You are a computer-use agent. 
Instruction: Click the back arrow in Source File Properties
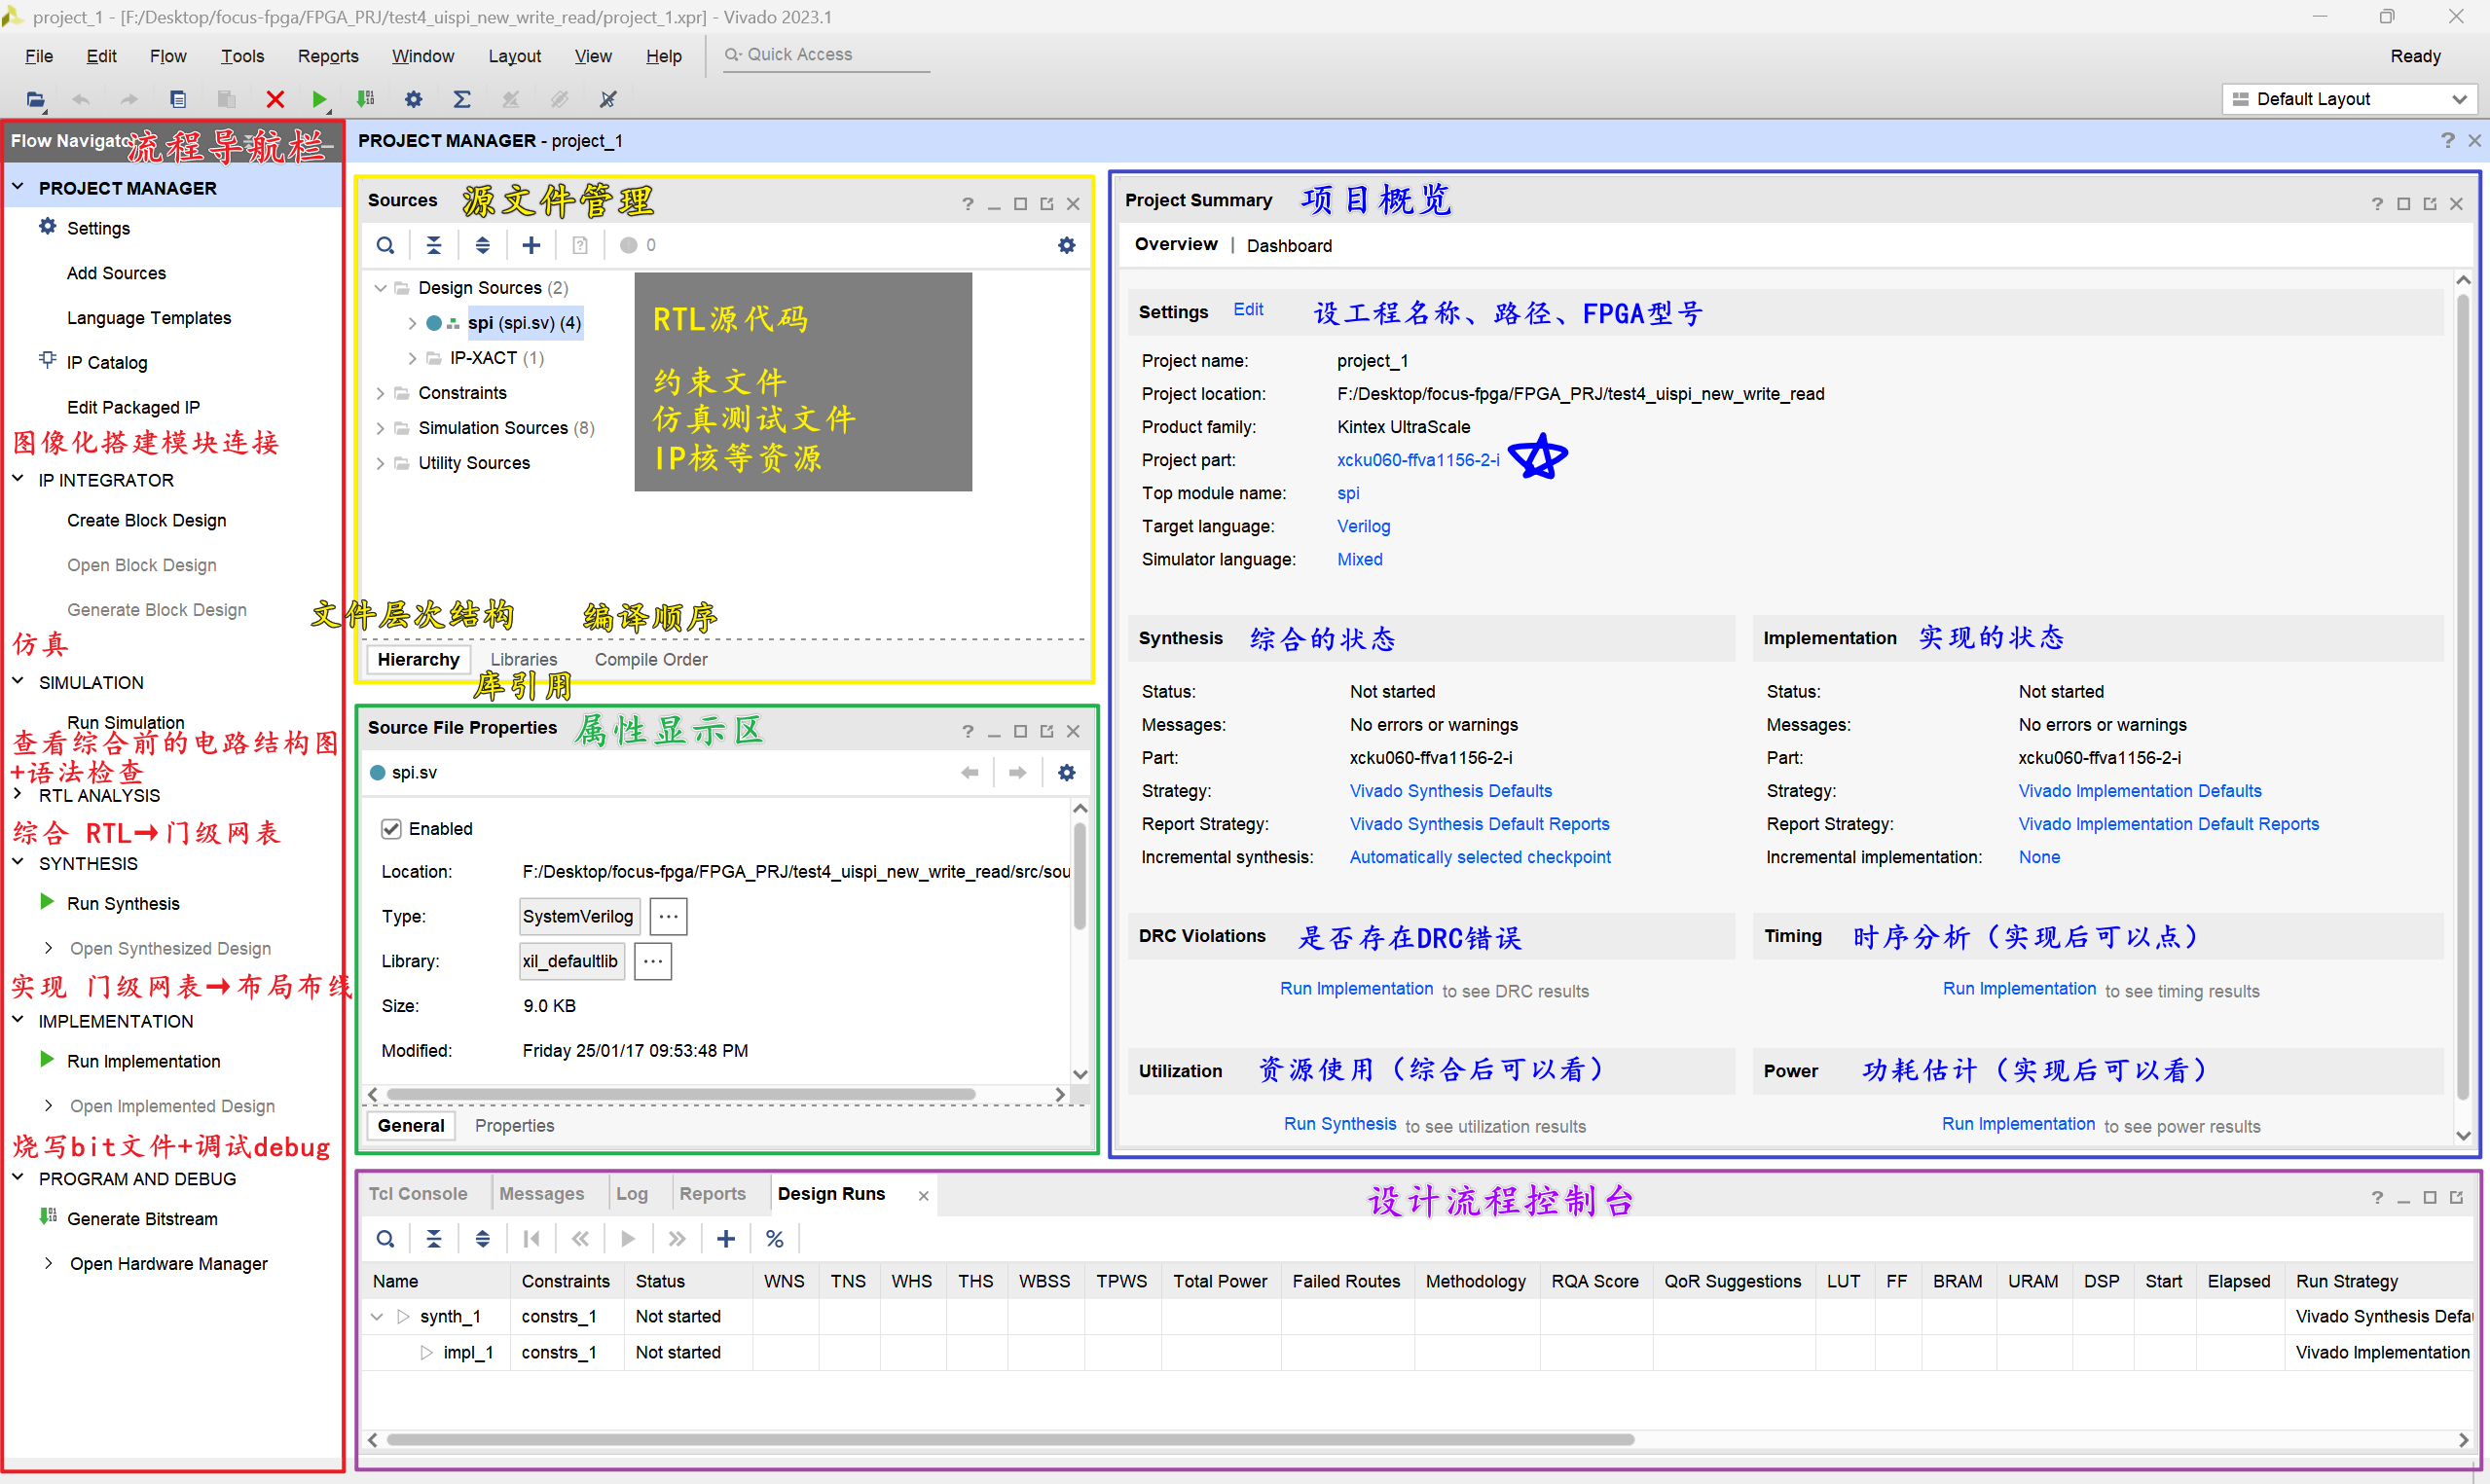[x=969, y=772]
